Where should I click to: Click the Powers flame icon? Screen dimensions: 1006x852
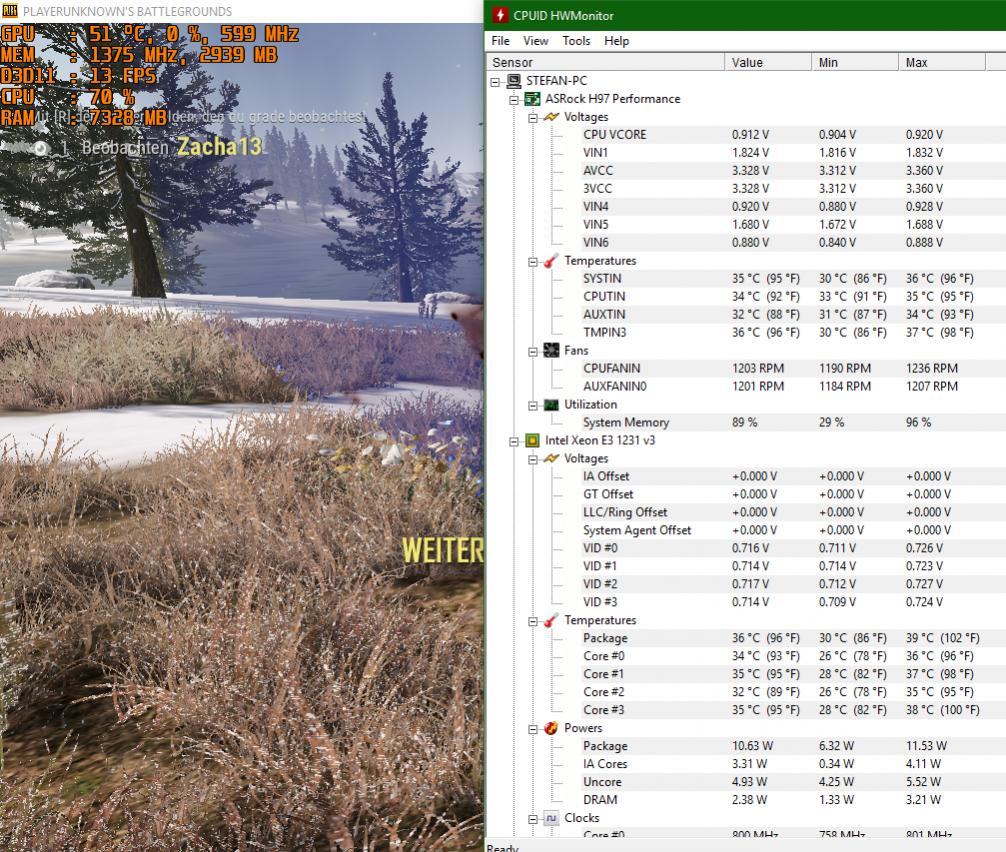pyautogui.click(x=551, y=728)
